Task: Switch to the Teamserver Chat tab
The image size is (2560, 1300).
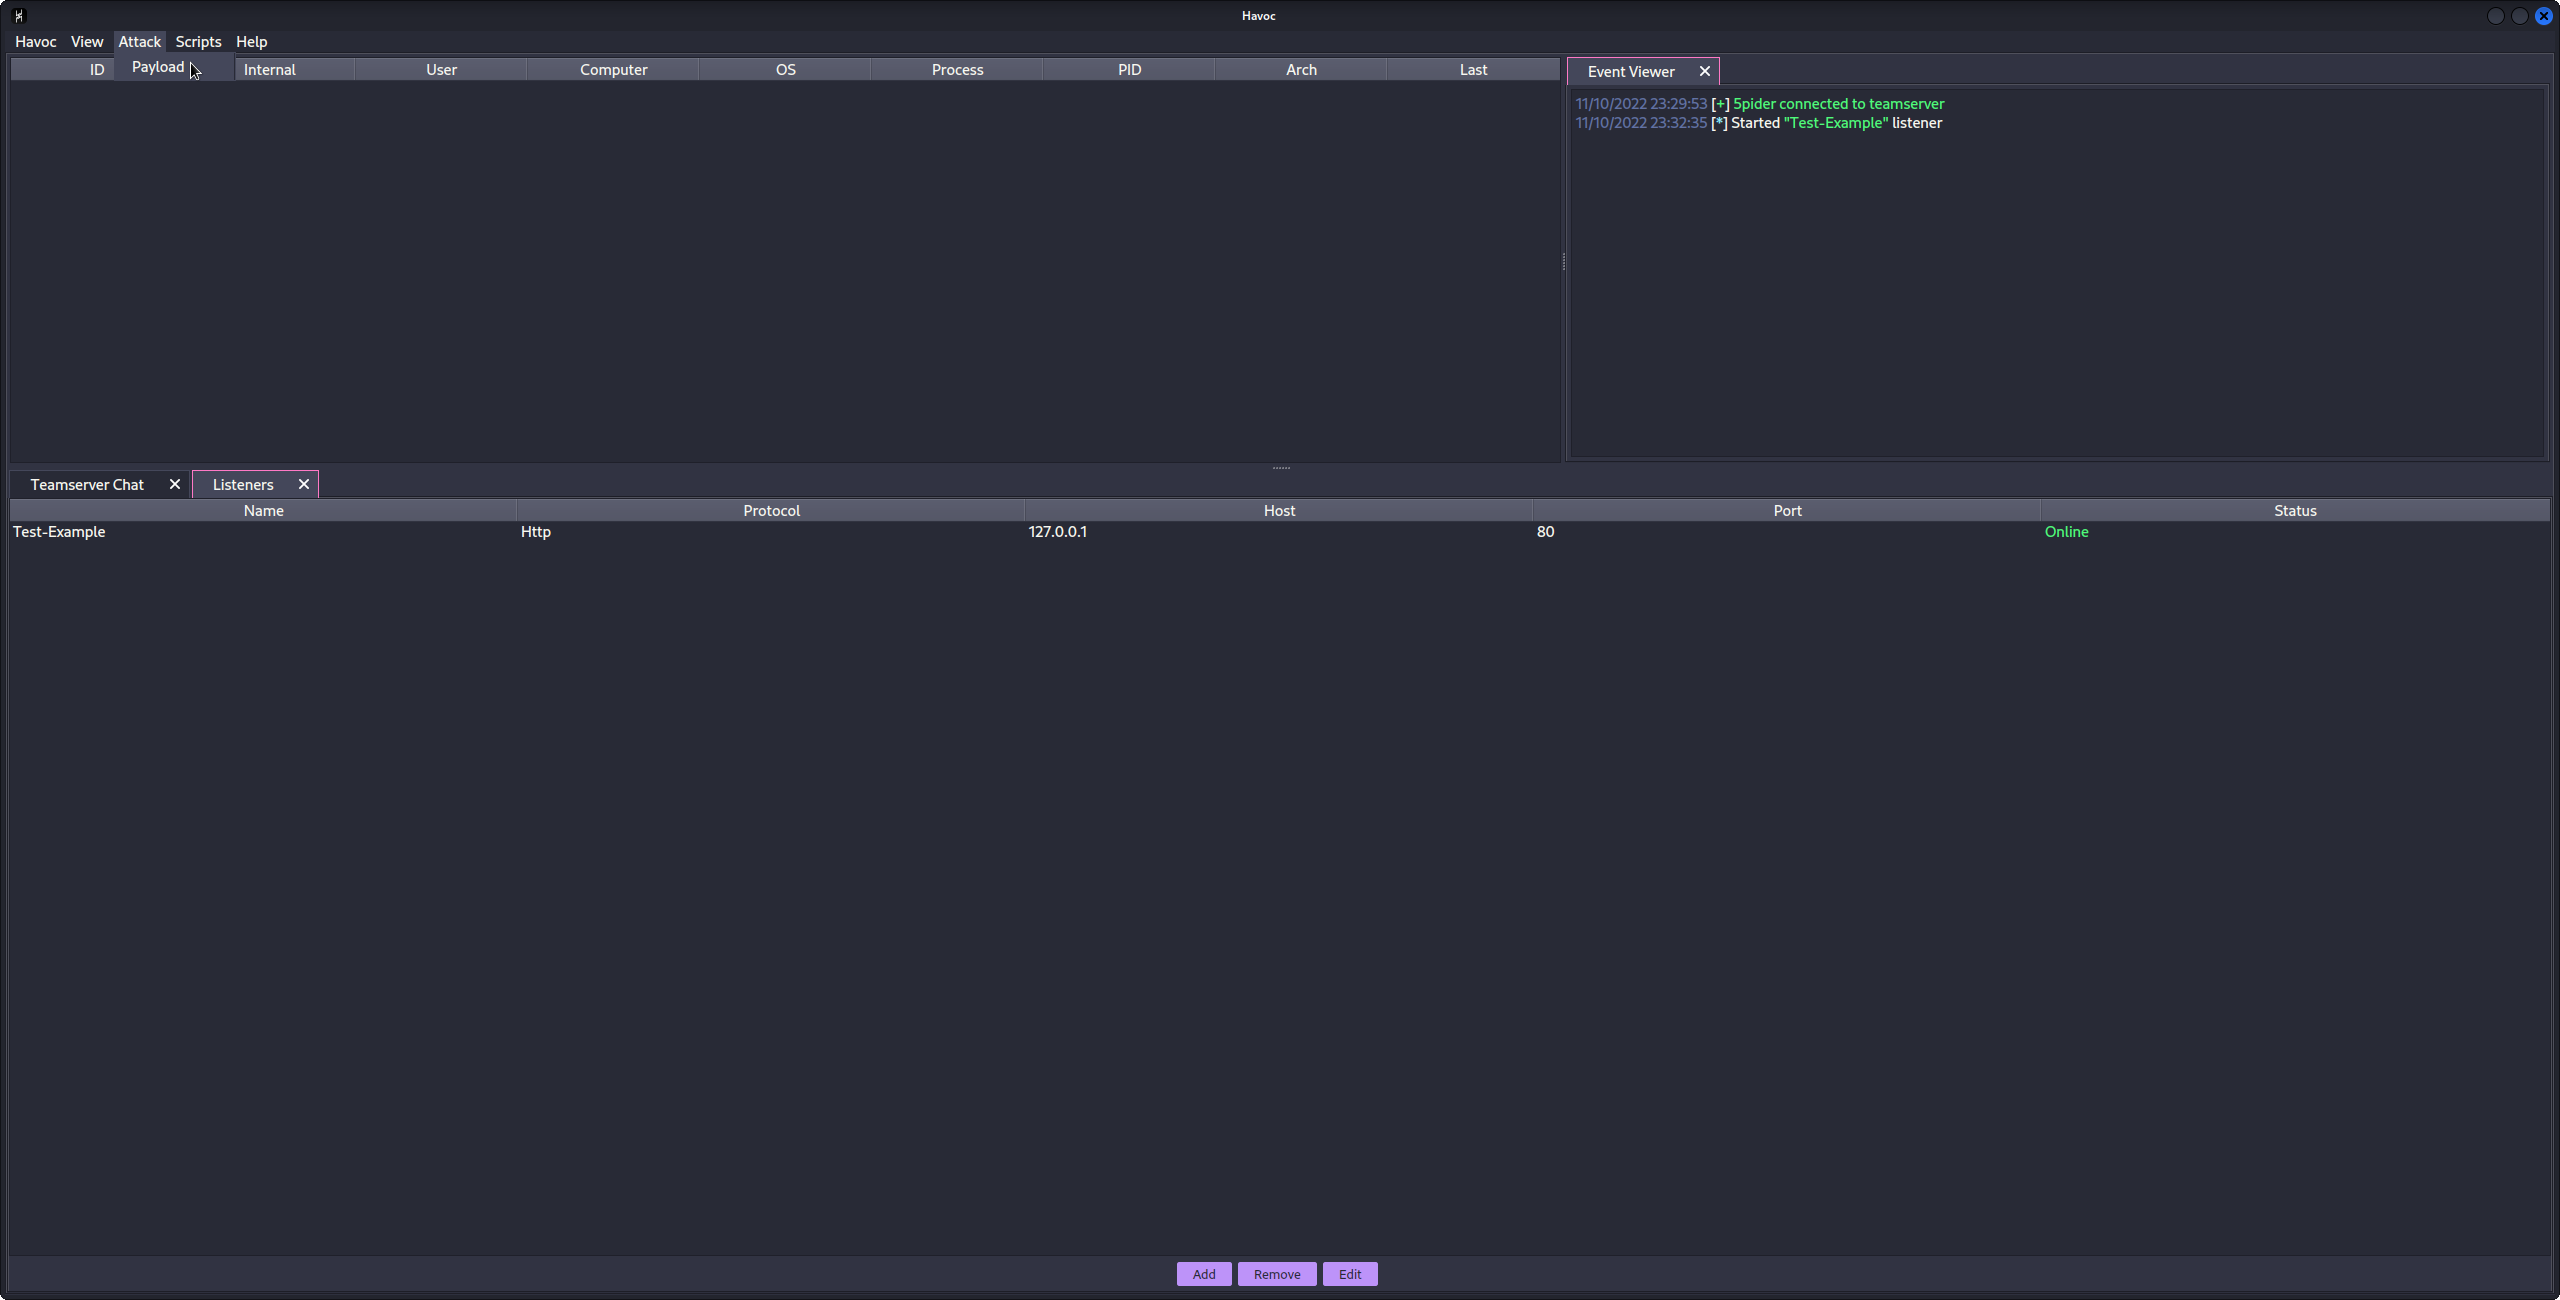Action: coord(87,484)
